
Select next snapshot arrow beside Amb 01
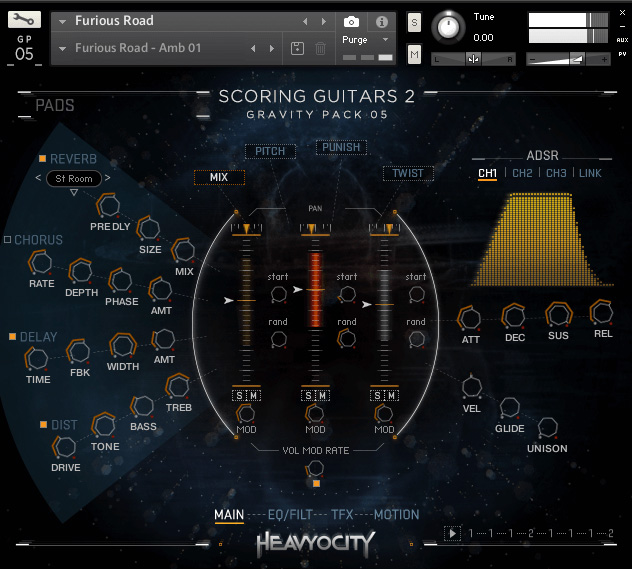(x=272, y=48)
